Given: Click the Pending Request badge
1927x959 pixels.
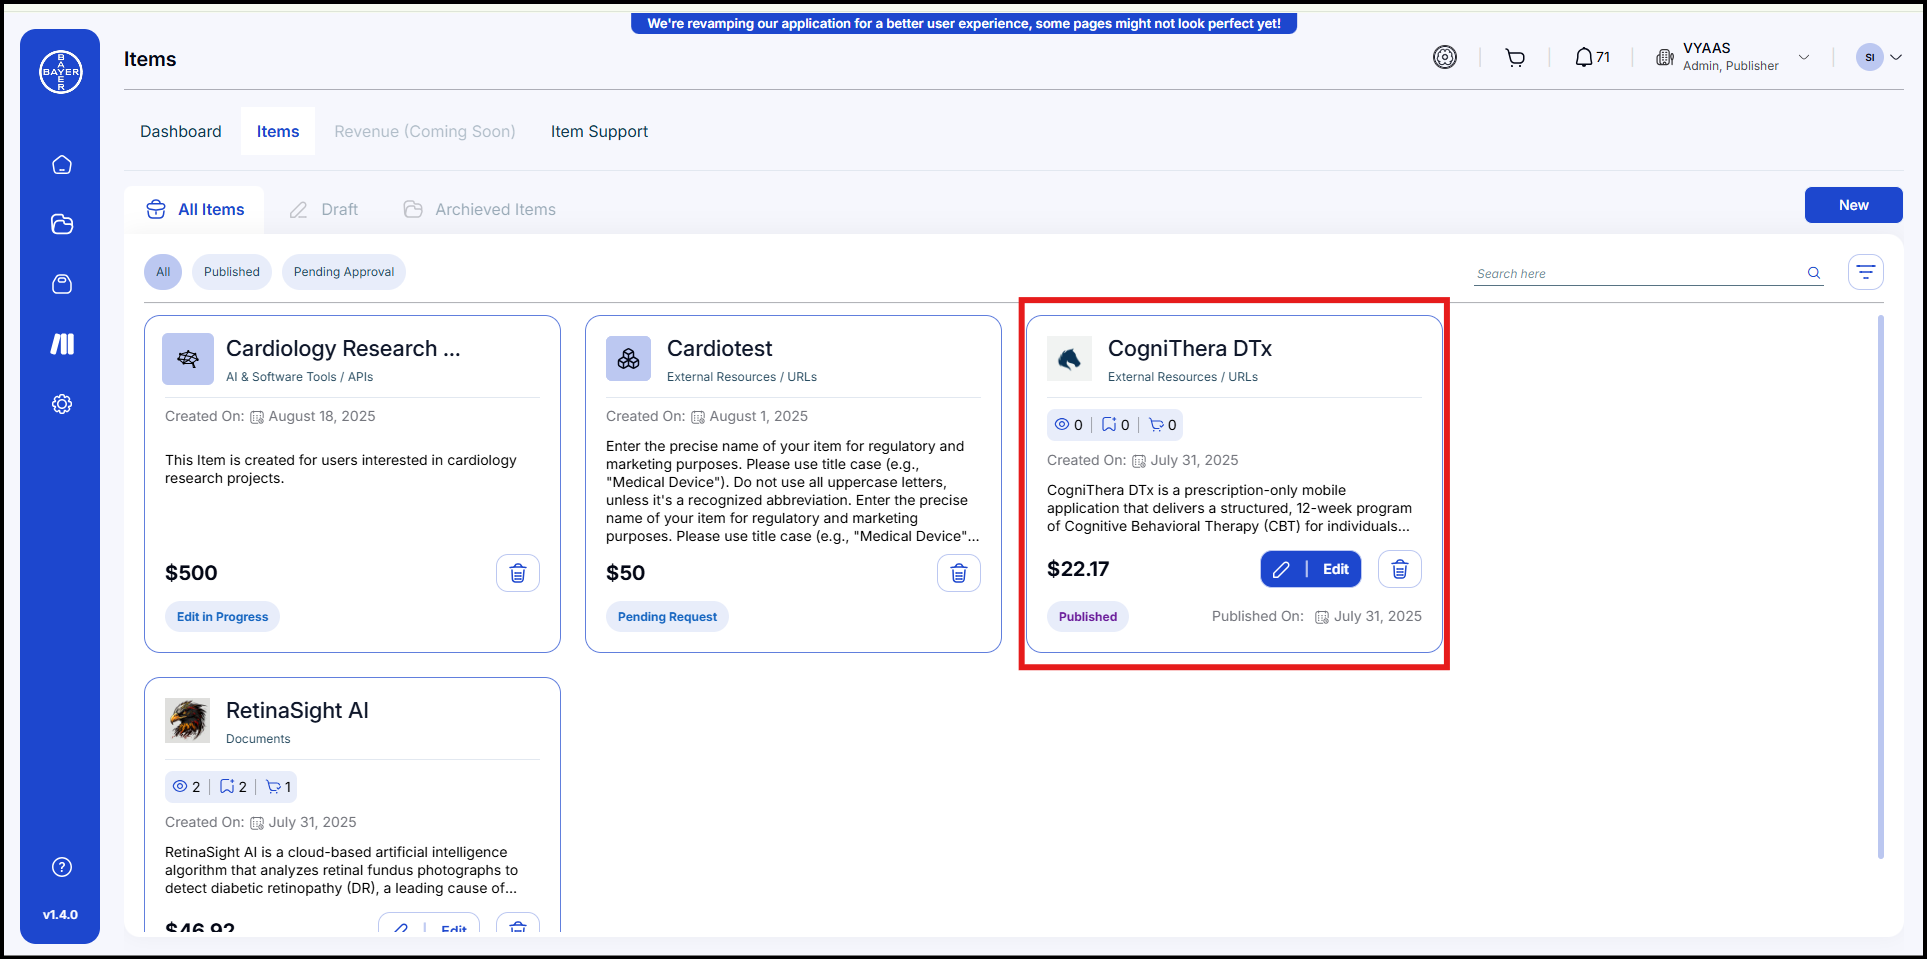Looking at the screenshot, I should coord(667,617).
